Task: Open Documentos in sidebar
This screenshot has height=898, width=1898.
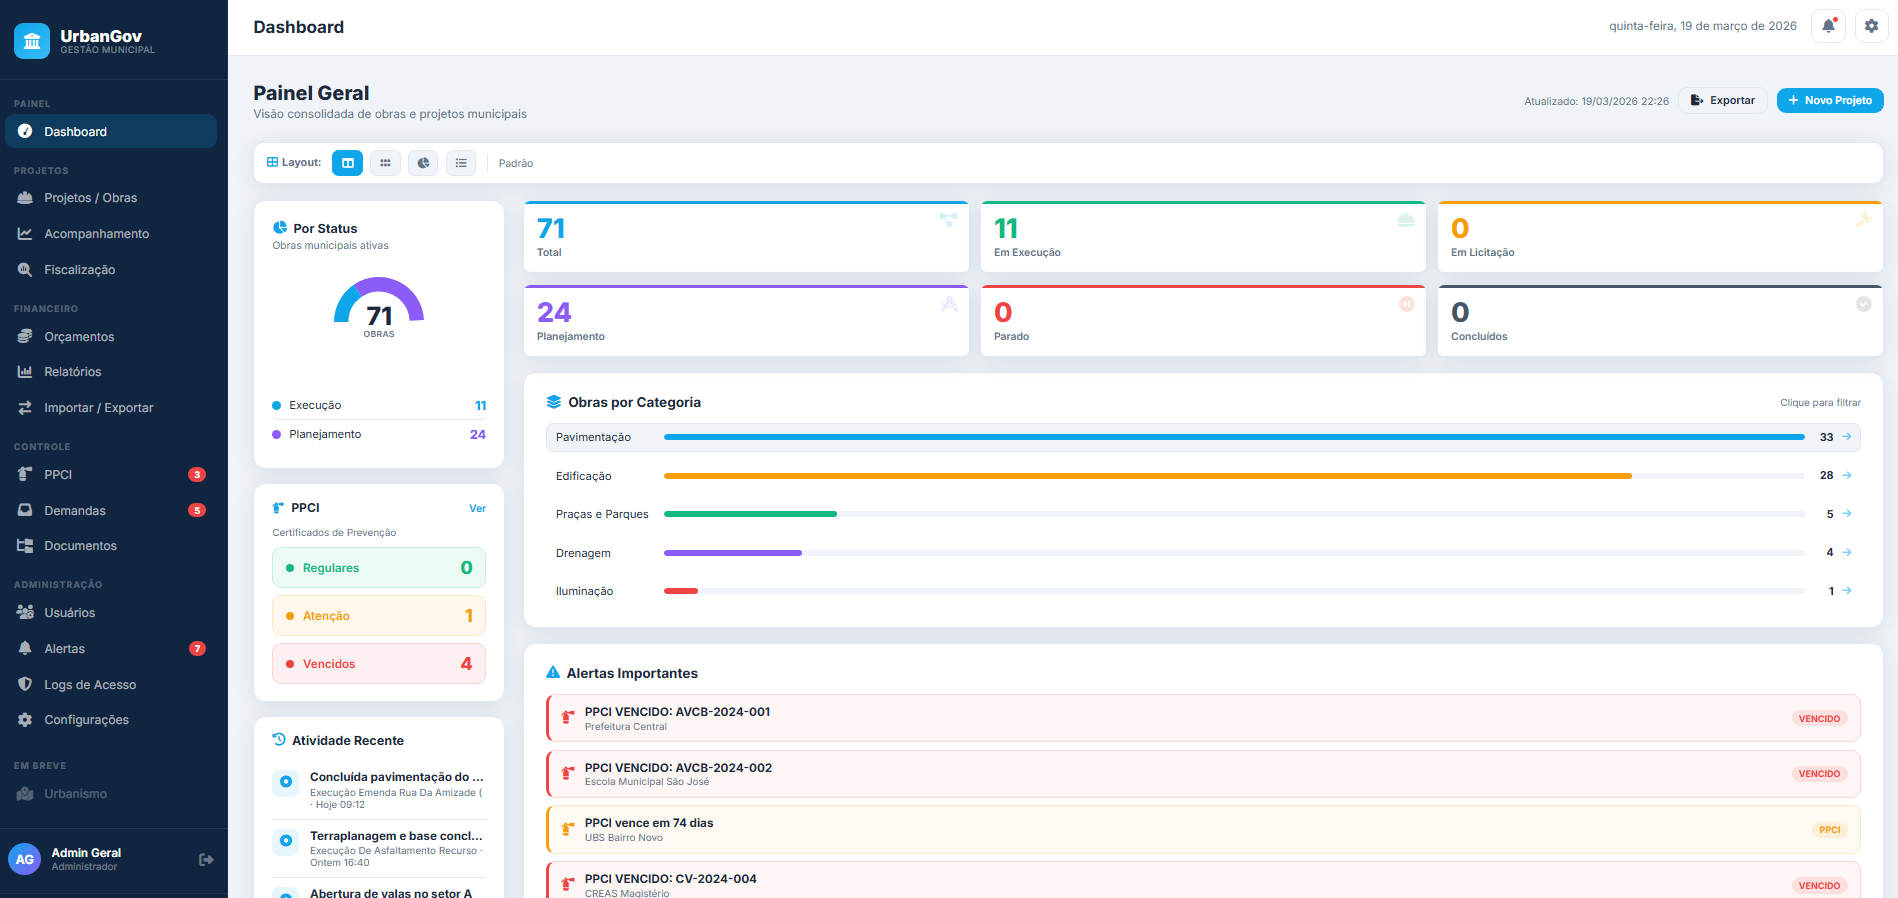Action: pos(111,546)
